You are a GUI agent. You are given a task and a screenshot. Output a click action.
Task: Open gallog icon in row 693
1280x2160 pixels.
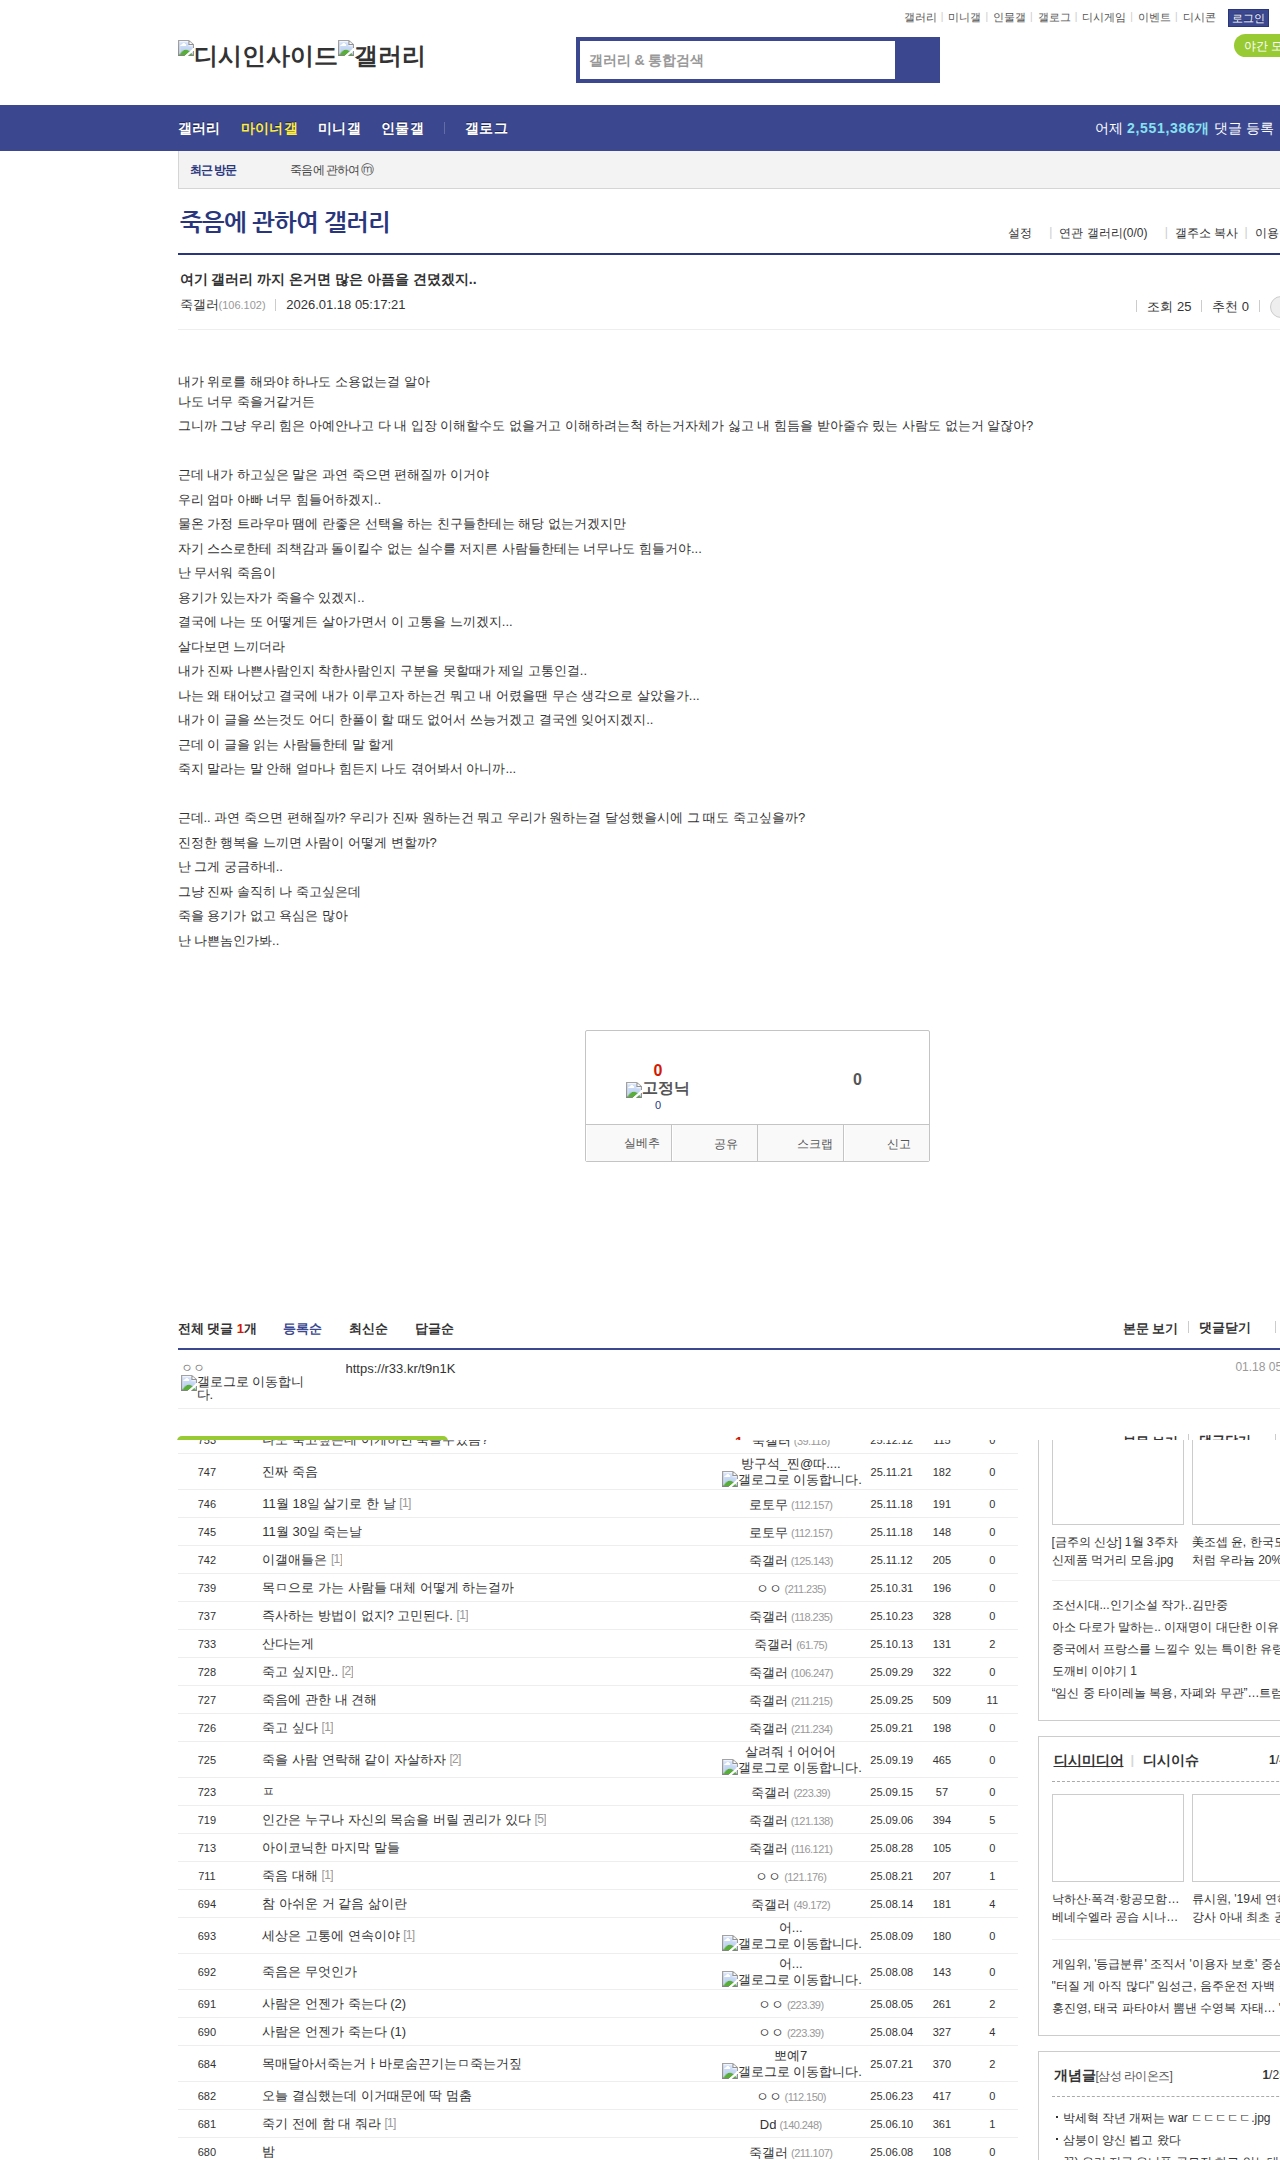pos(791,1943)
